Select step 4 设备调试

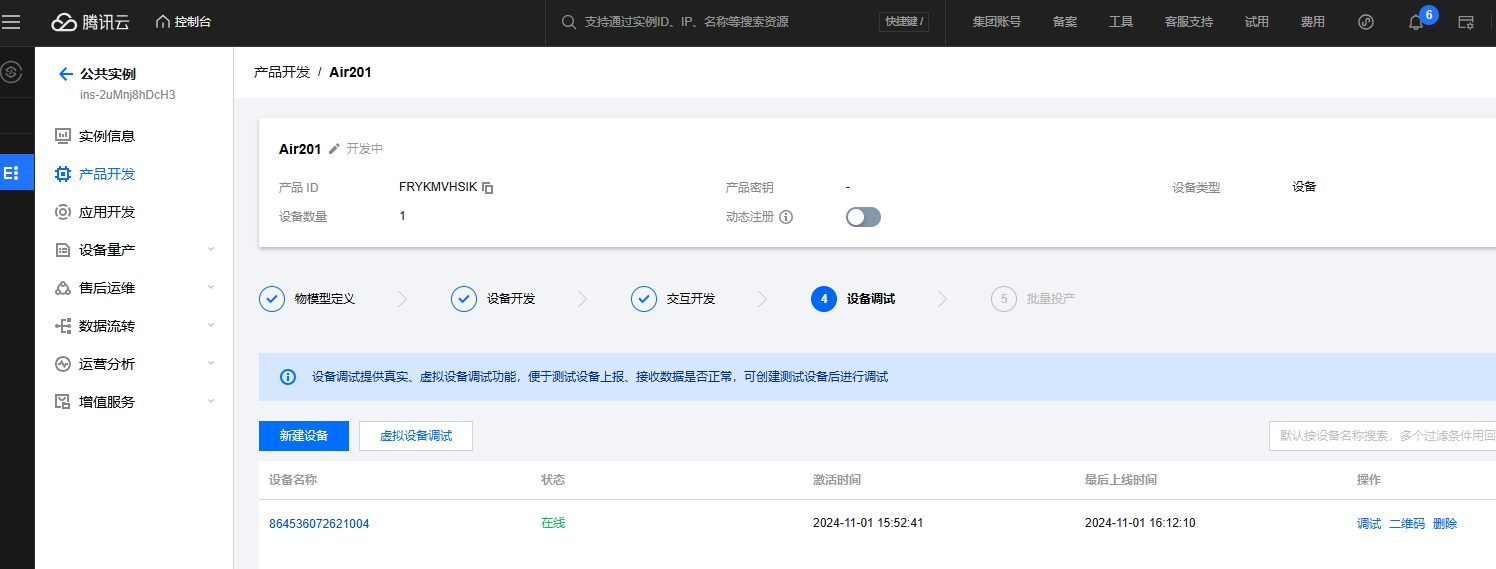pos(853,299)
